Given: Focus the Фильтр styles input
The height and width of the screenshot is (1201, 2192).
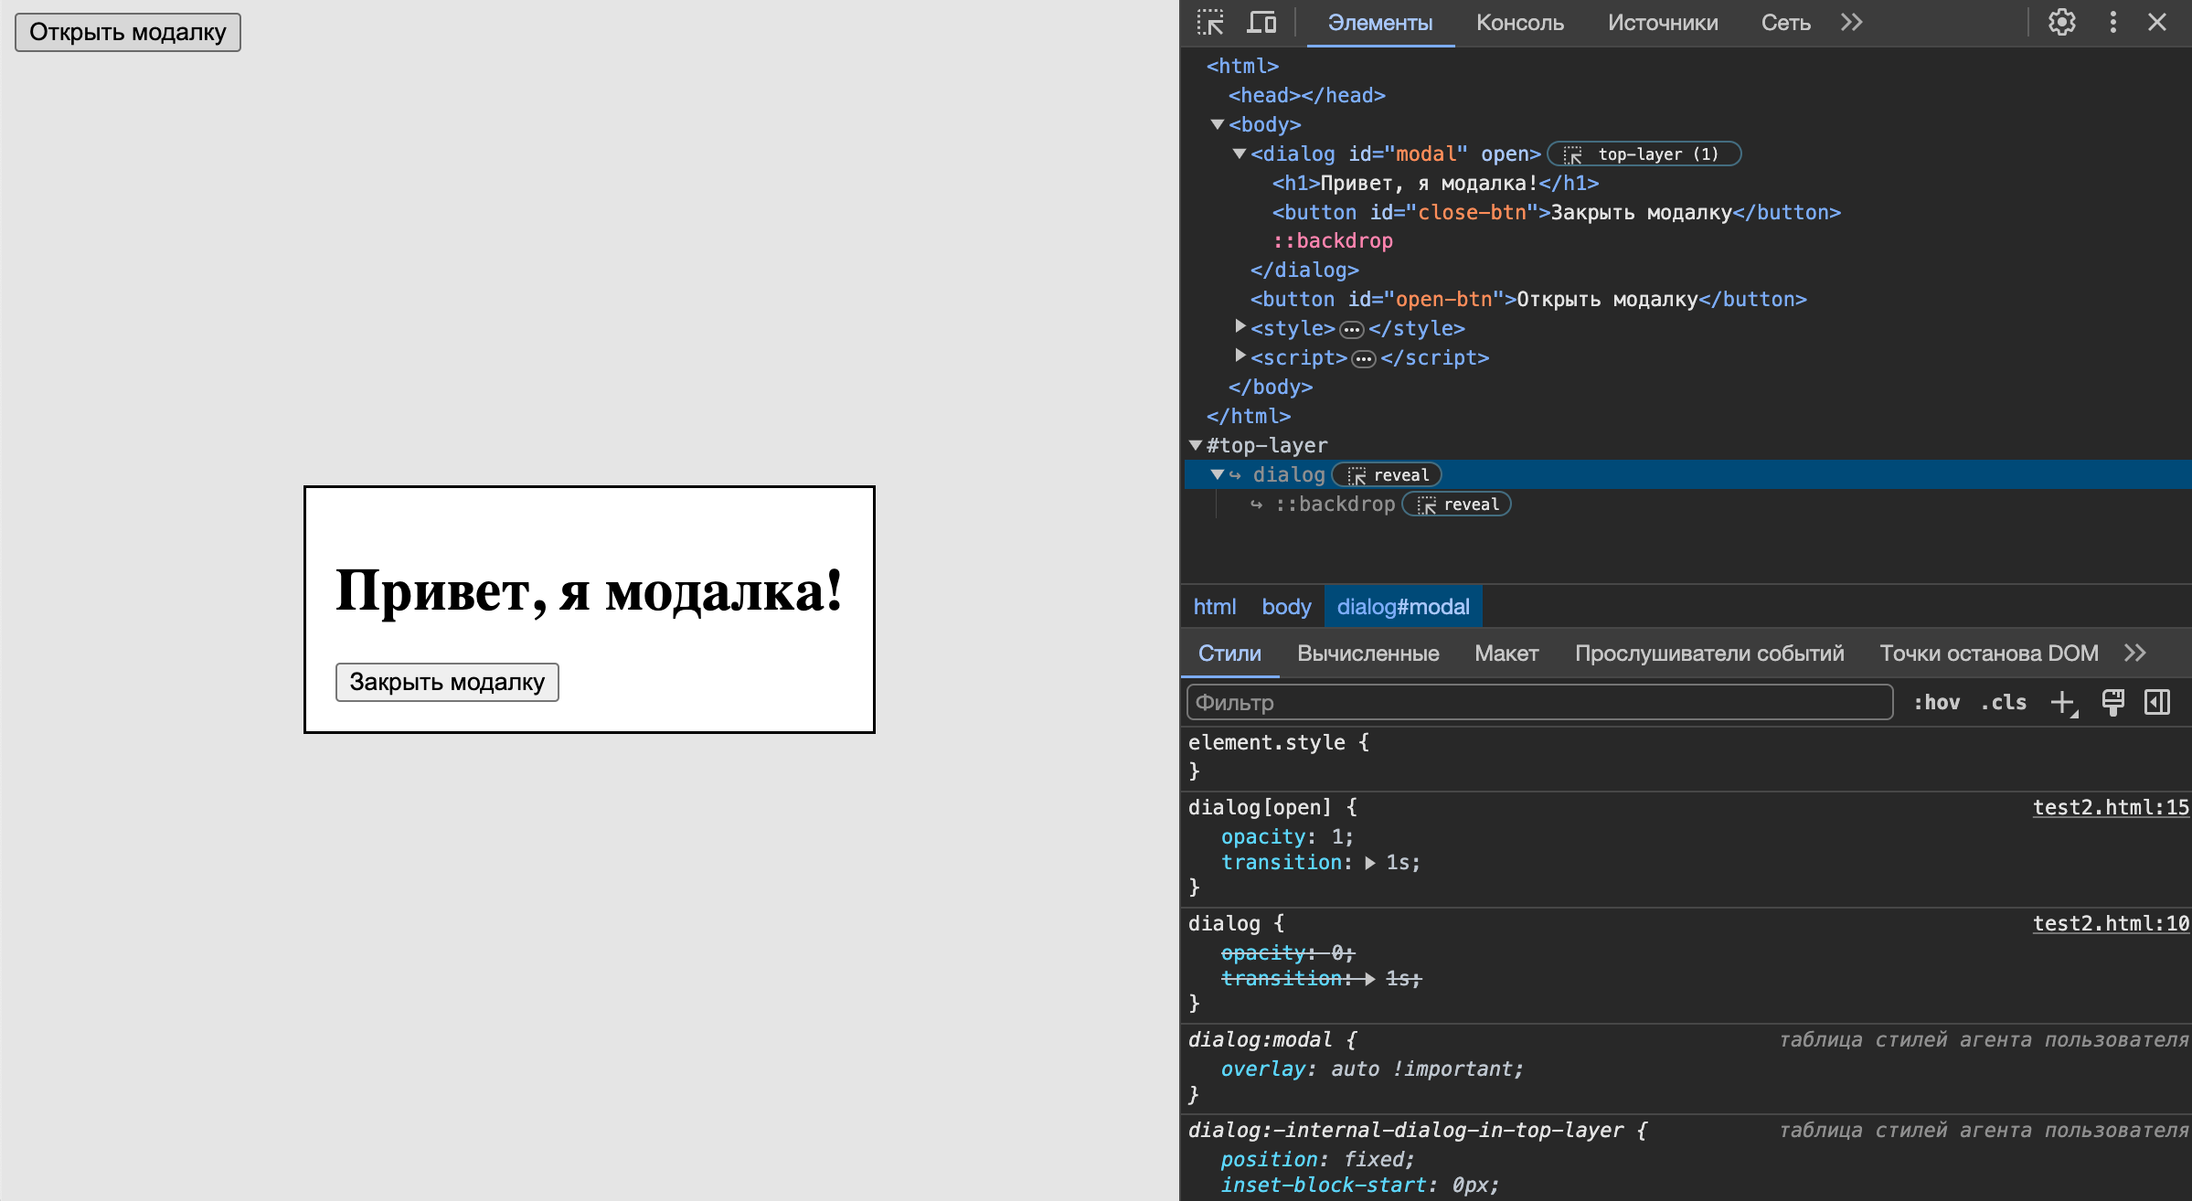Looking at the screenshot, I should tap(1540, 702).
